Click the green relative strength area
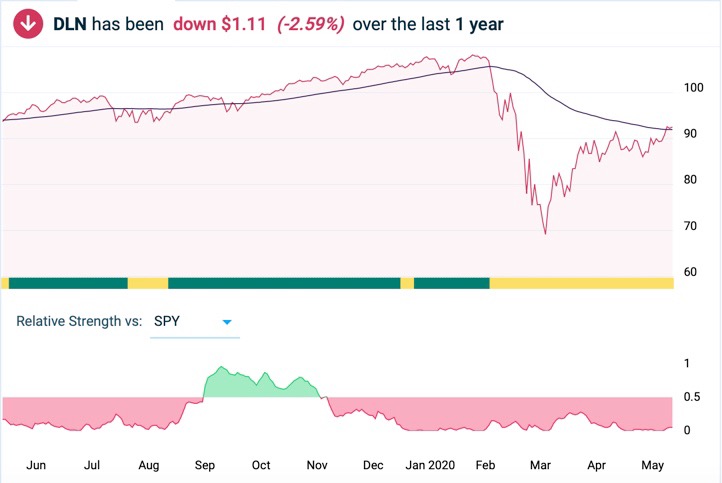722x483 pixels. (260, 385)
